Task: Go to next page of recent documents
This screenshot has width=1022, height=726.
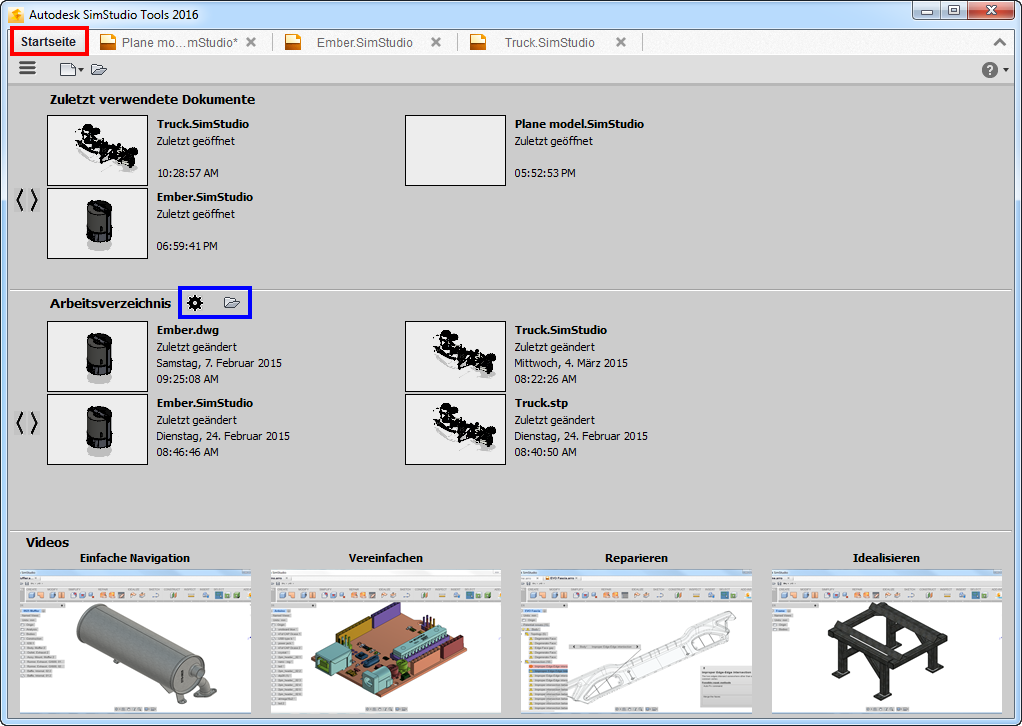Action: 34,200
